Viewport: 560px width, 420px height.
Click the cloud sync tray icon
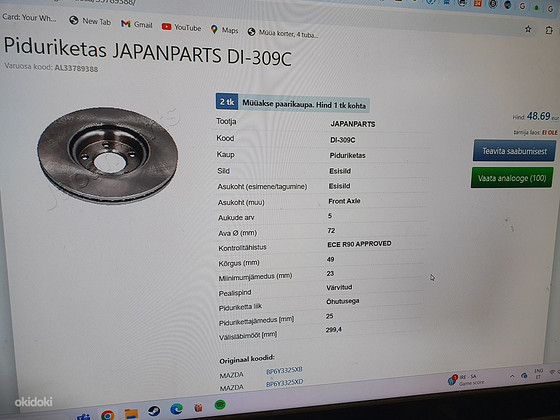524,376
